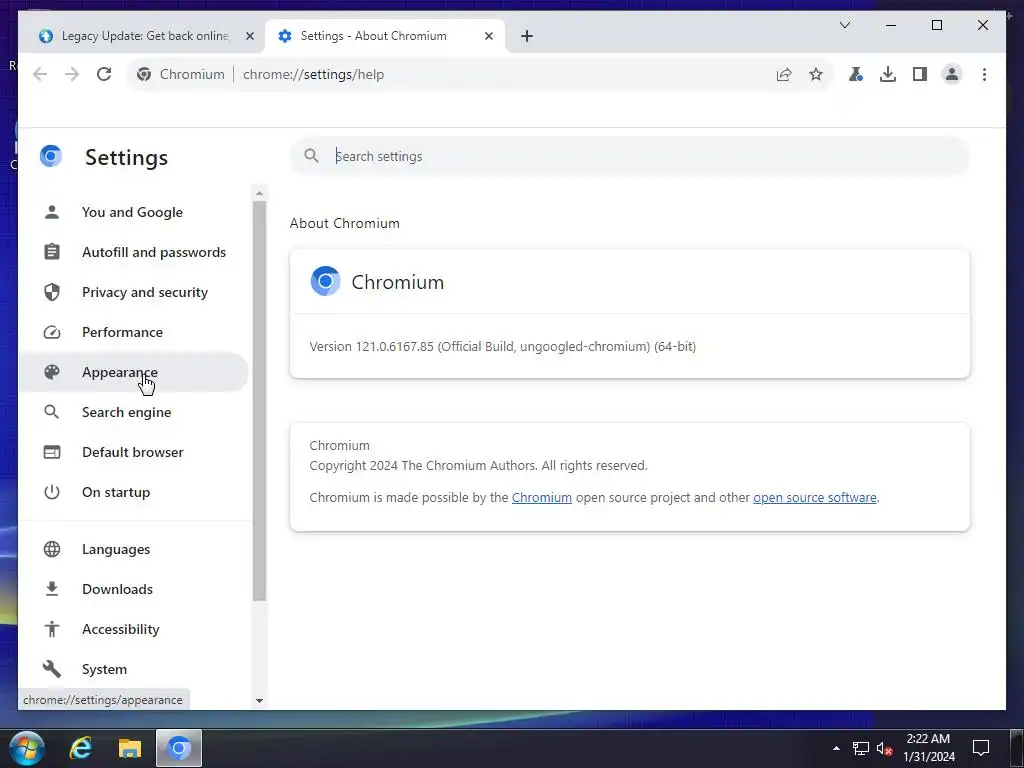Screen dimensions: 1024x768
Task: Open the Windows Start button
Action: [27, 748]
